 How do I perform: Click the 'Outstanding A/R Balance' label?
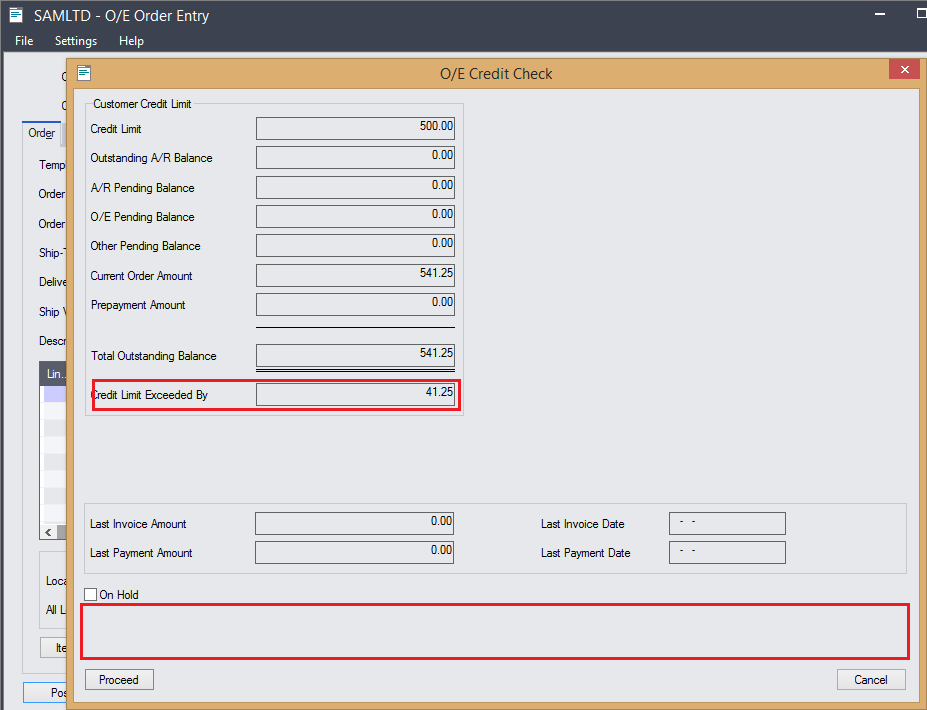coord(151,158)
